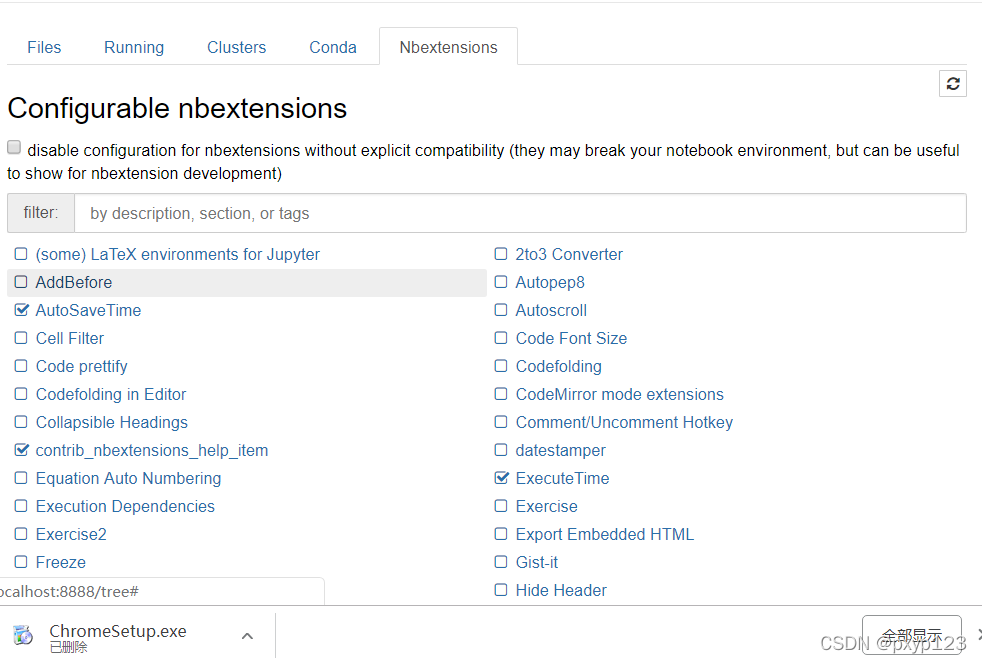
Task: Select the 2to3 Converter extension
Action: tap(569, 254)
